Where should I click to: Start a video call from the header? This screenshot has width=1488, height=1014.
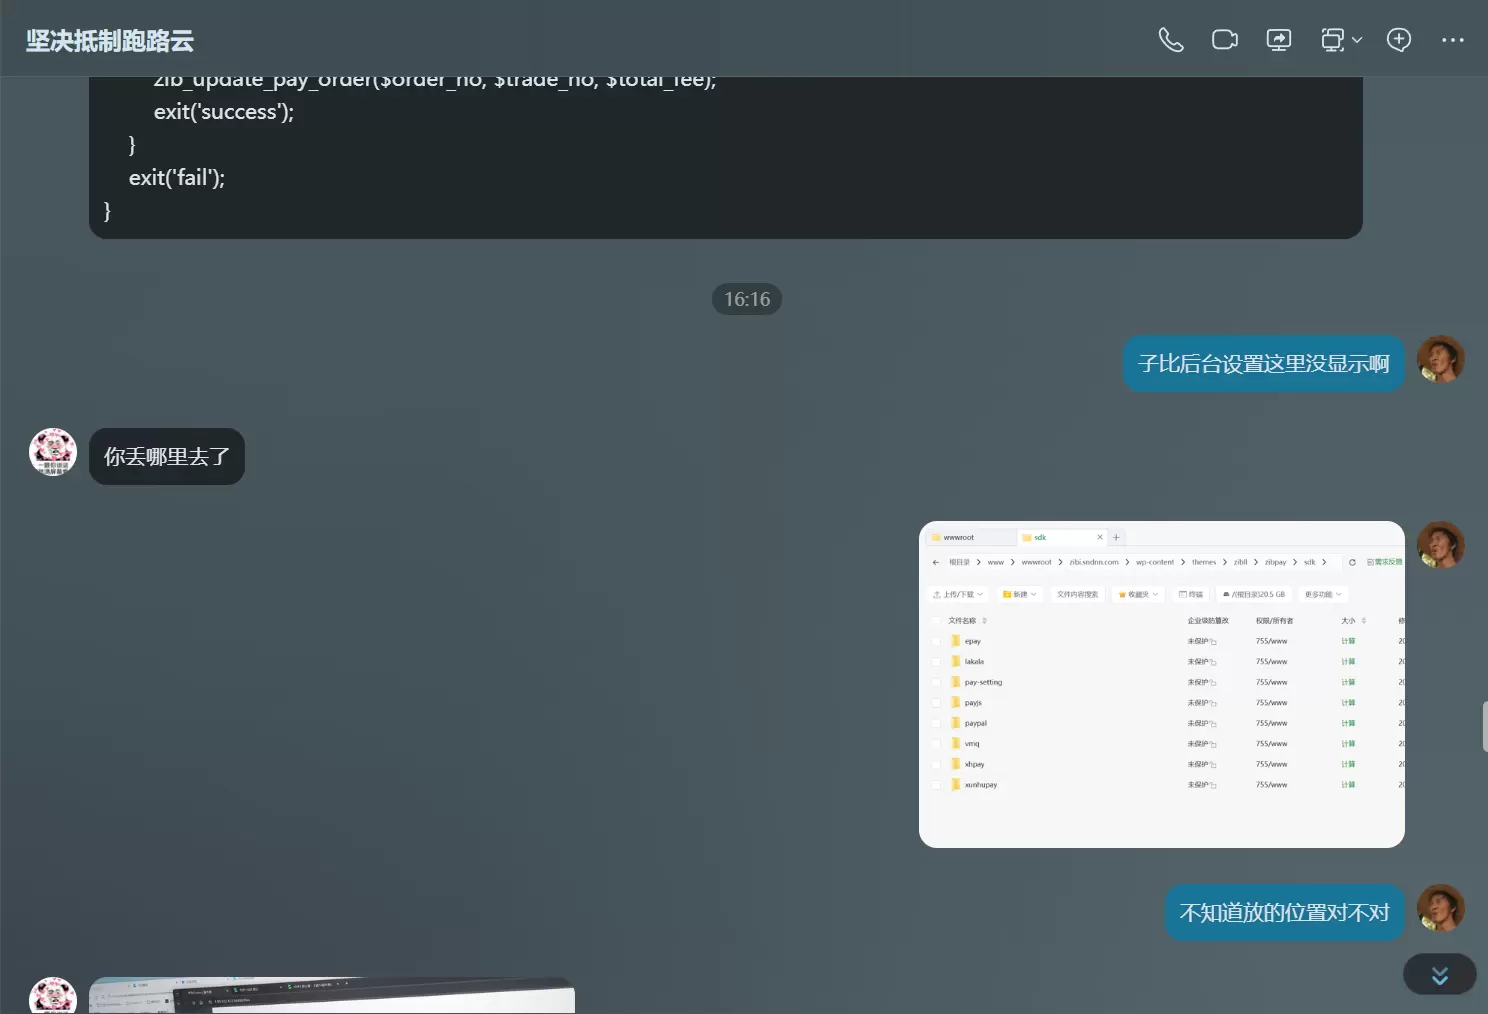pyautogui.click(x=1225, y=40)
